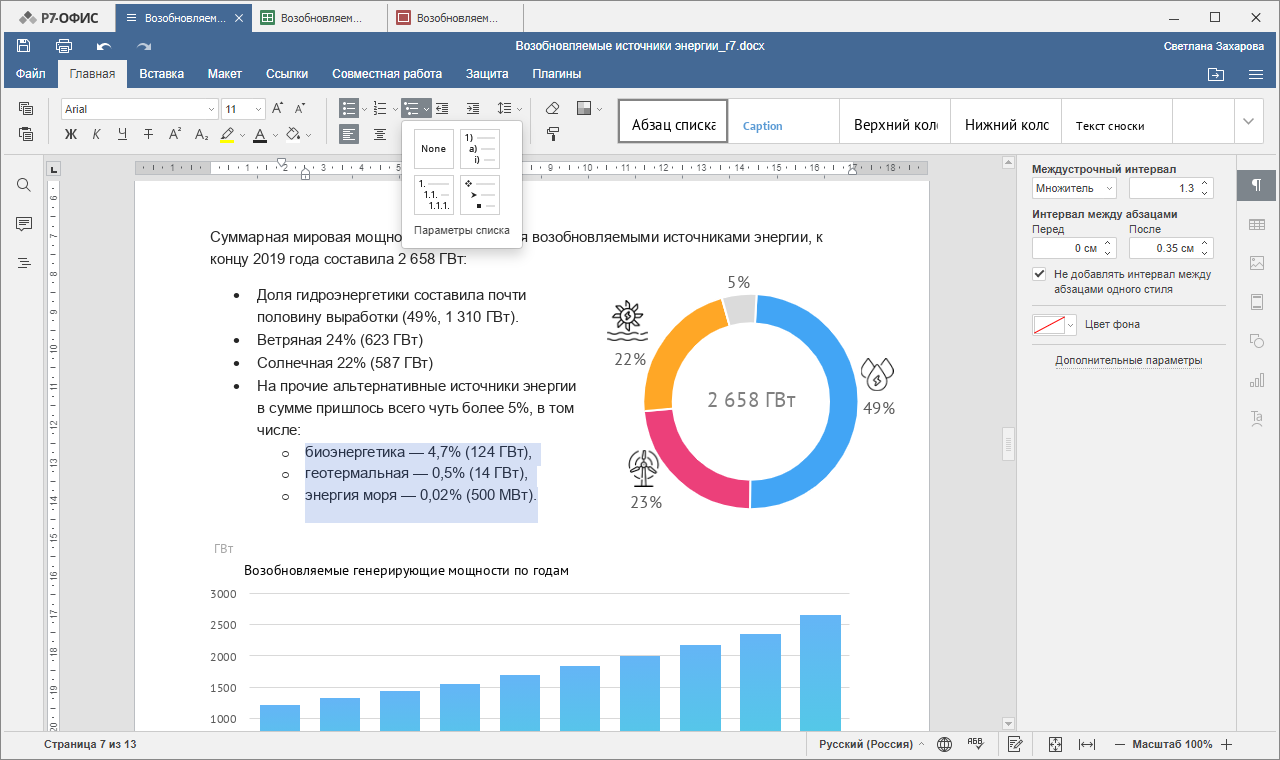Decrease paragraph indent

click(442, 109)
